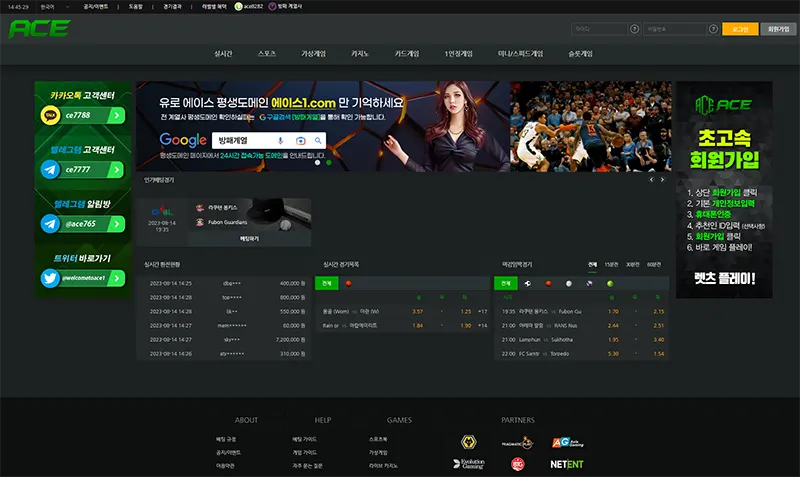Click the green level badge icon in the top bar
This screenshot has height=477, width=800.
(238, 7)
